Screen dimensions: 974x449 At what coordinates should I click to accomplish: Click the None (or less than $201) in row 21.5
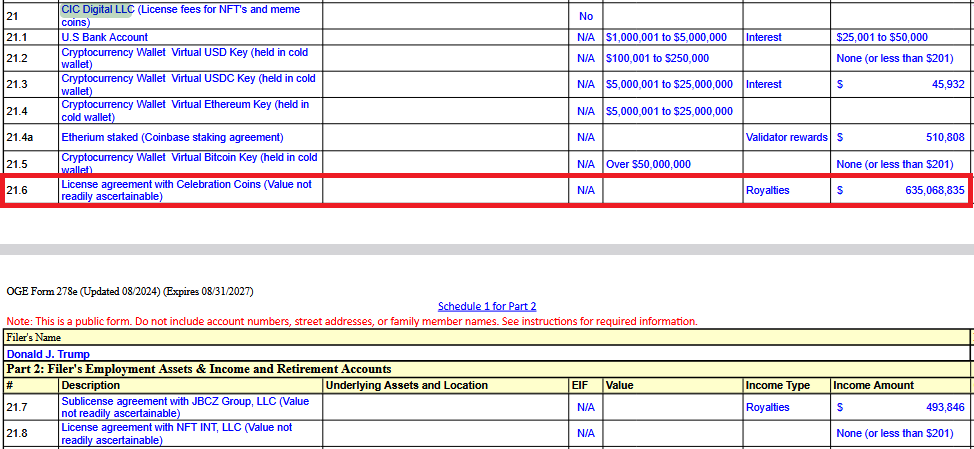click(894, 165)
